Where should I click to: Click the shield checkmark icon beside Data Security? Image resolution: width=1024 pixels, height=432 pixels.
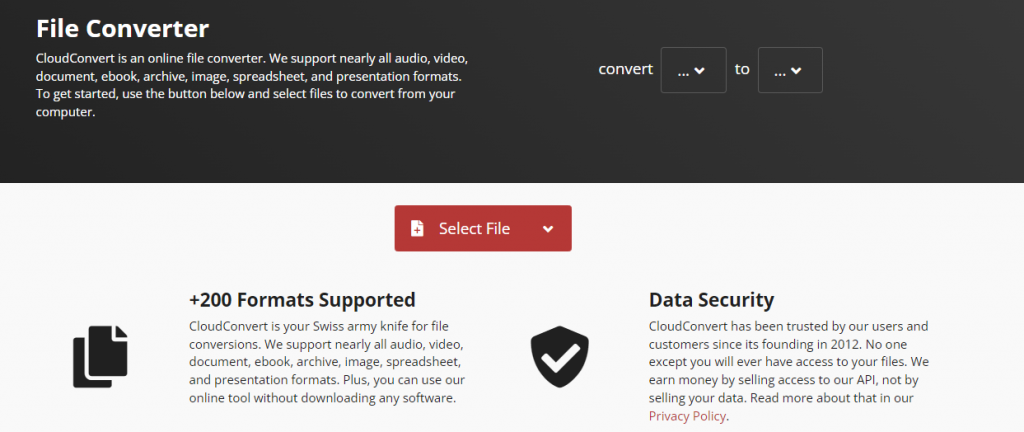[559, 357]
